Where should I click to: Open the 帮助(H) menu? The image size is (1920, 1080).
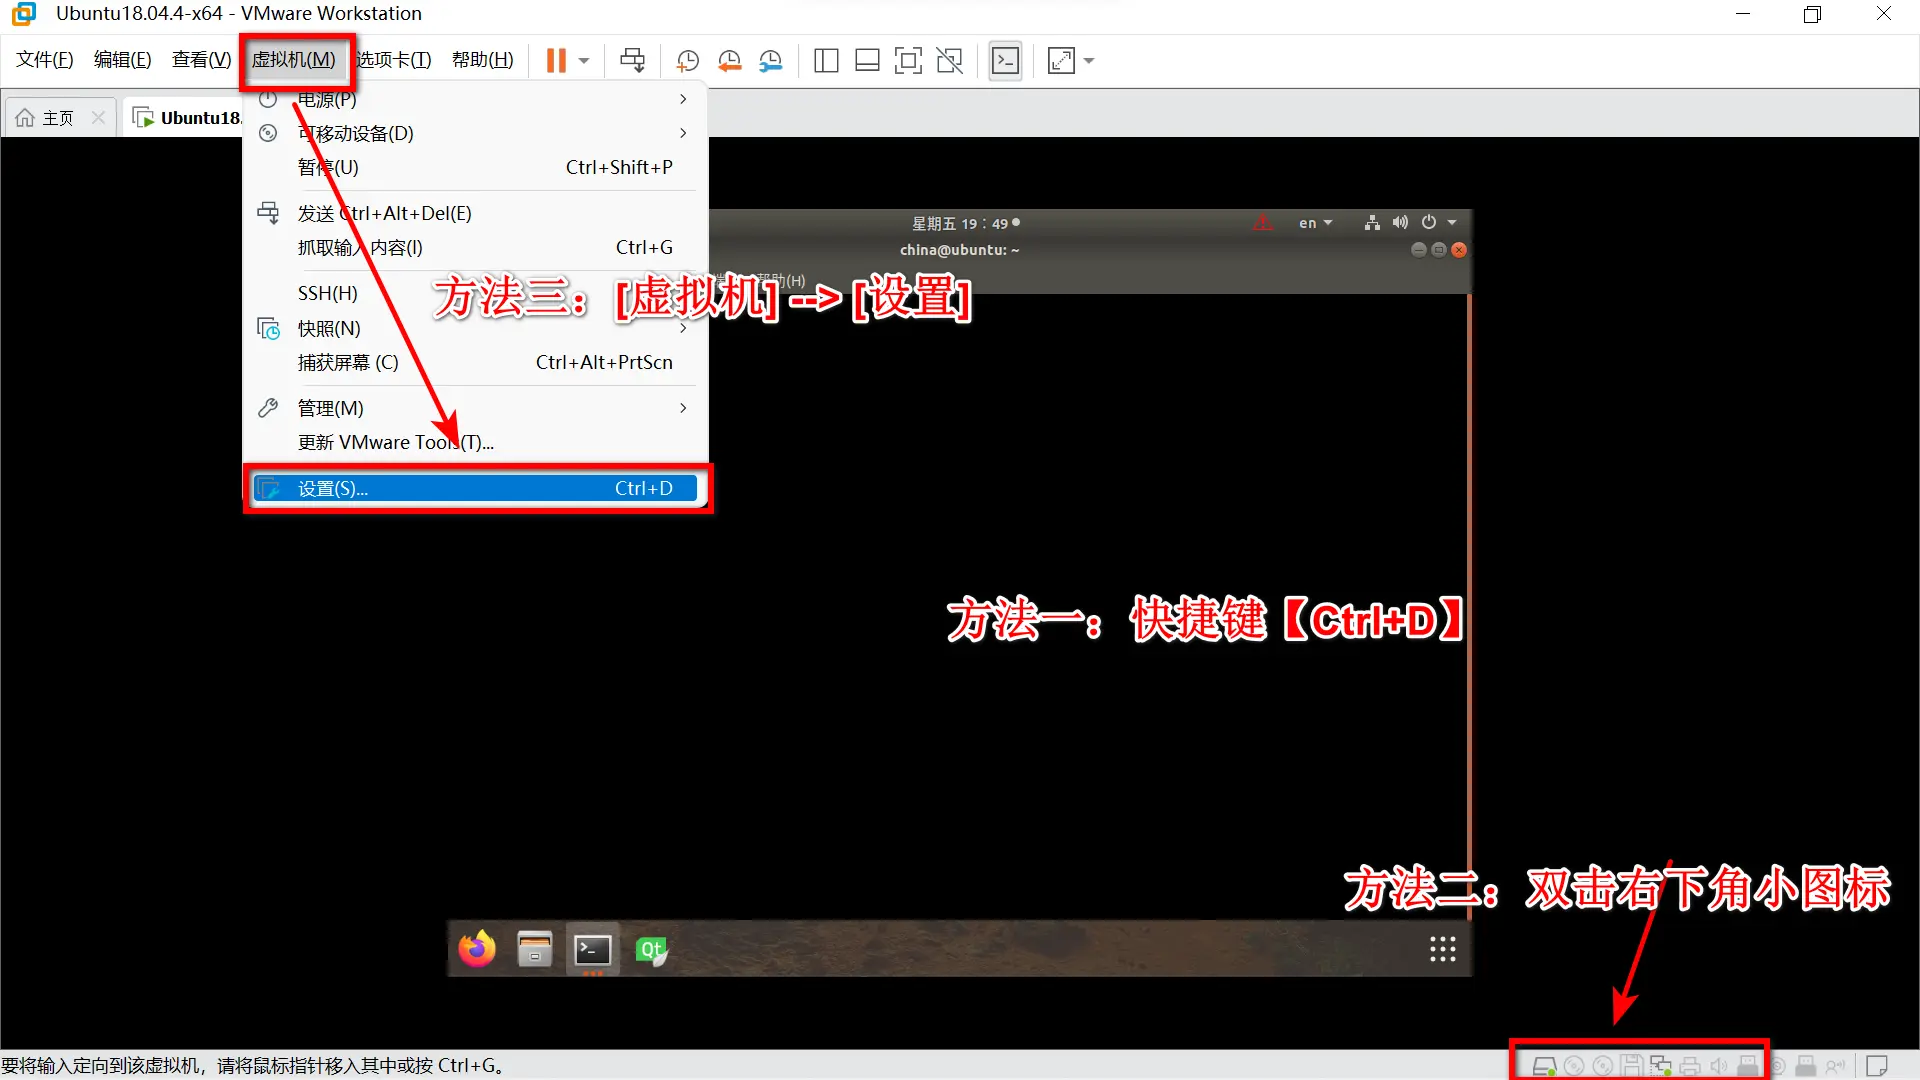483,60
